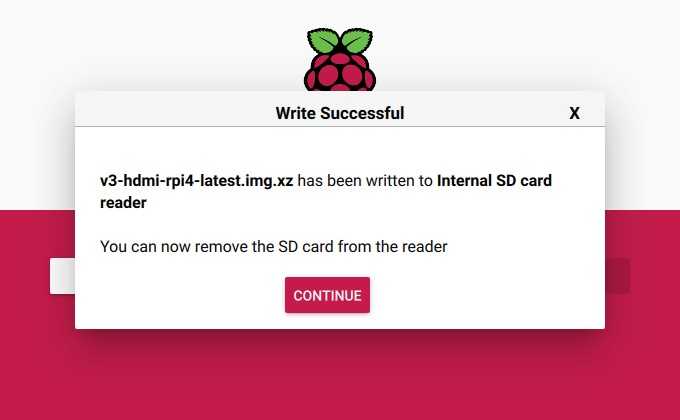Viewport: 680px width, 420px height.
Task: Click white button peeking out left of dialog
Action: (x=62, y=276)
